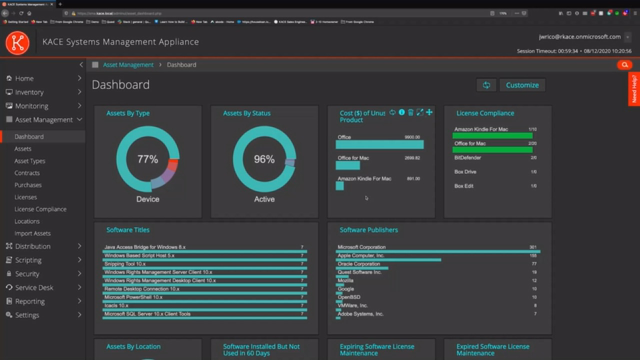
Task: Click the Inventory monitor icon
Action: tap(9, 92)
